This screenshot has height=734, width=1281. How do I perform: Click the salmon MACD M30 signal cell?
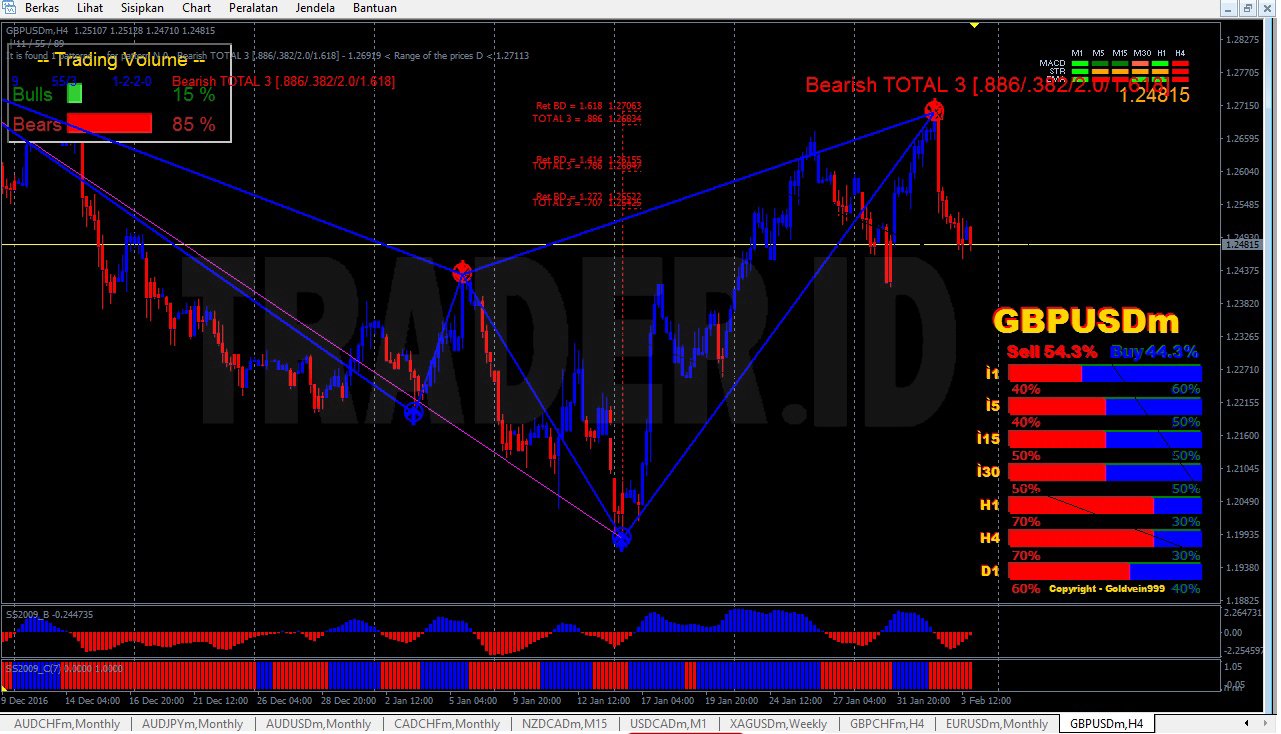(x=1140, y=63)
